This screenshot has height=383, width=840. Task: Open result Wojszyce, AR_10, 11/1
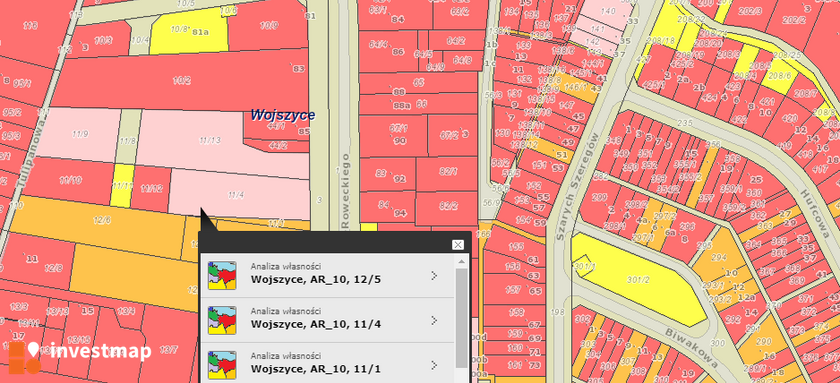(327, 364)
